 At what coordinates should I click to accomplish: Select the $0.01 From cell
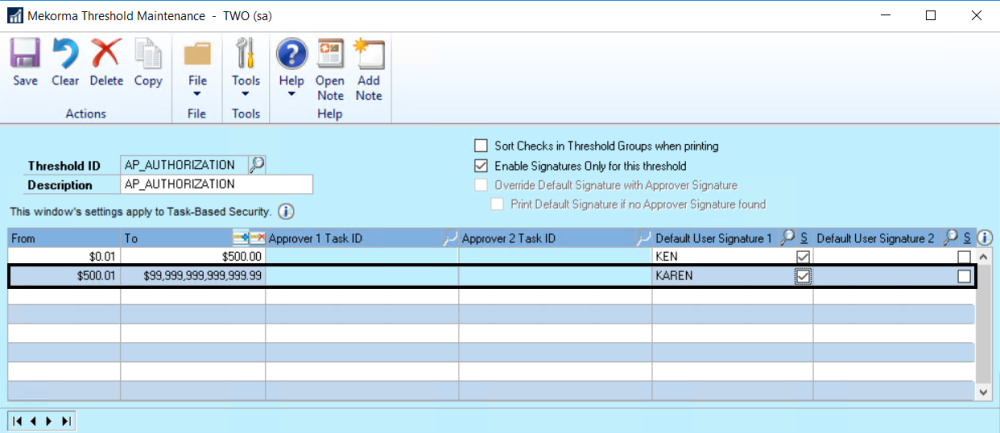(x=64, y=257)
